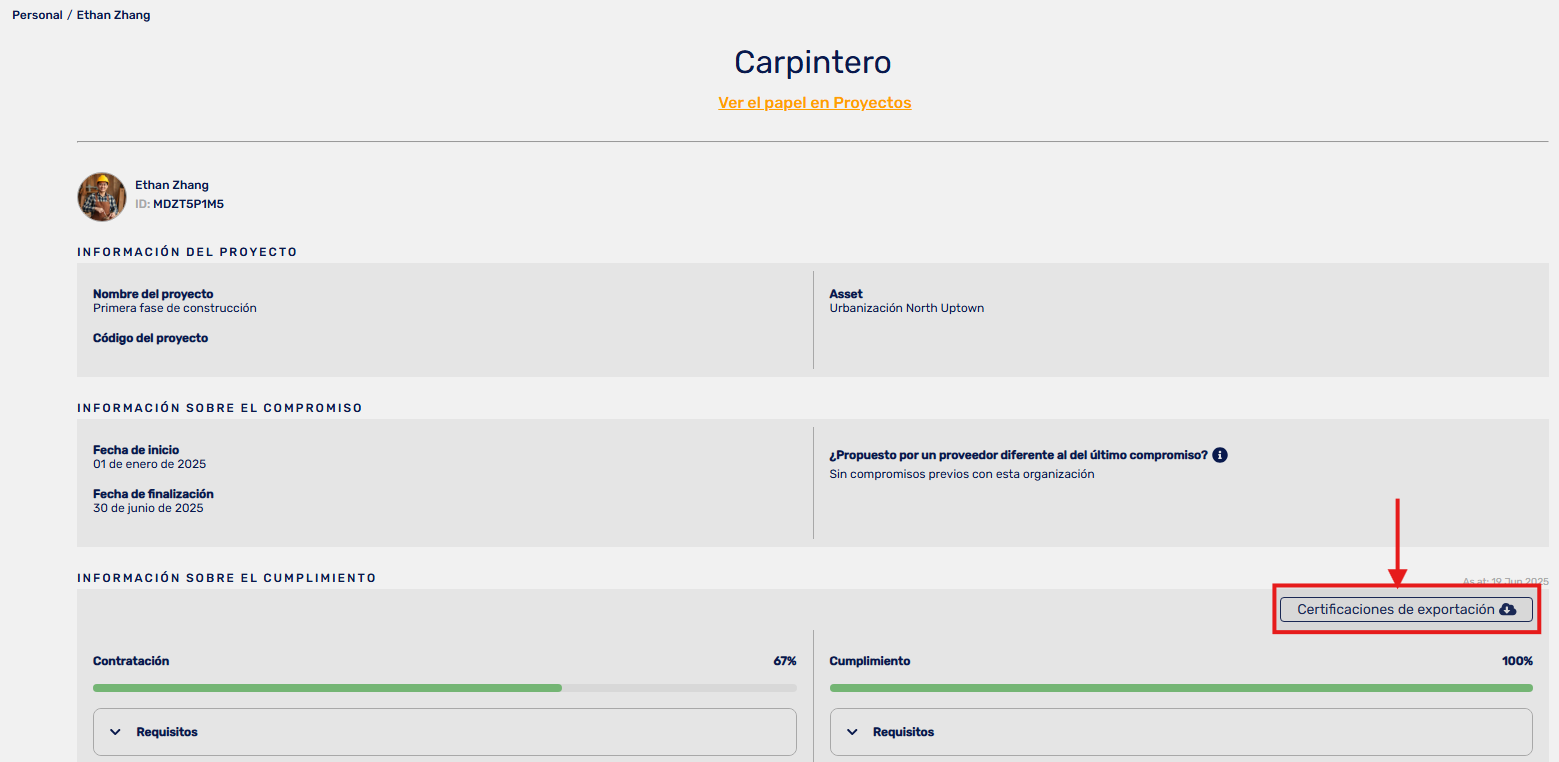
Task: Click the Contratación progress bar
Action: click(444, 688)
